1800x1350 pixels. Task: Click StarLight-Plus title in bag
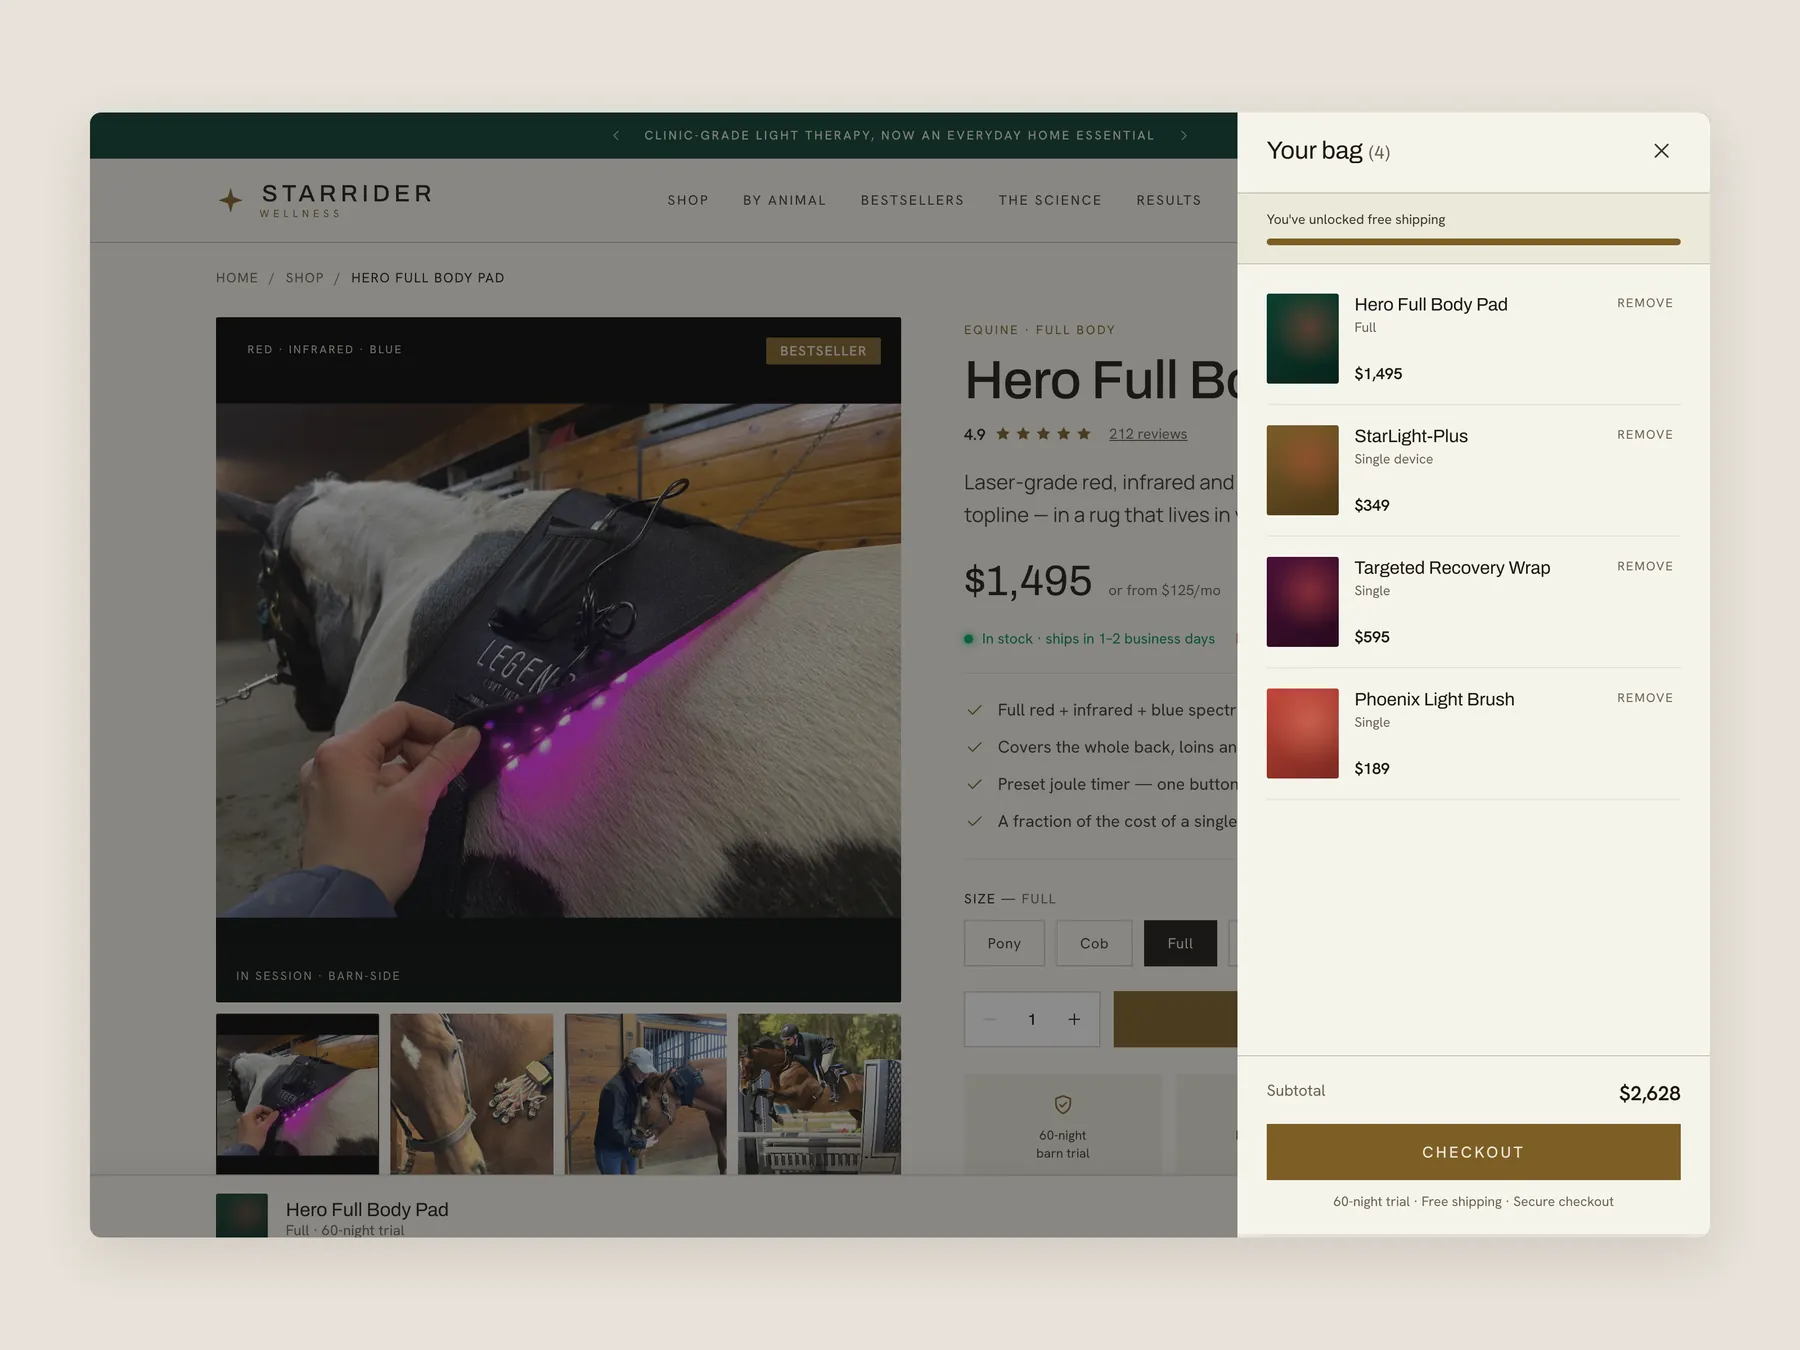tap(1411, 436)
